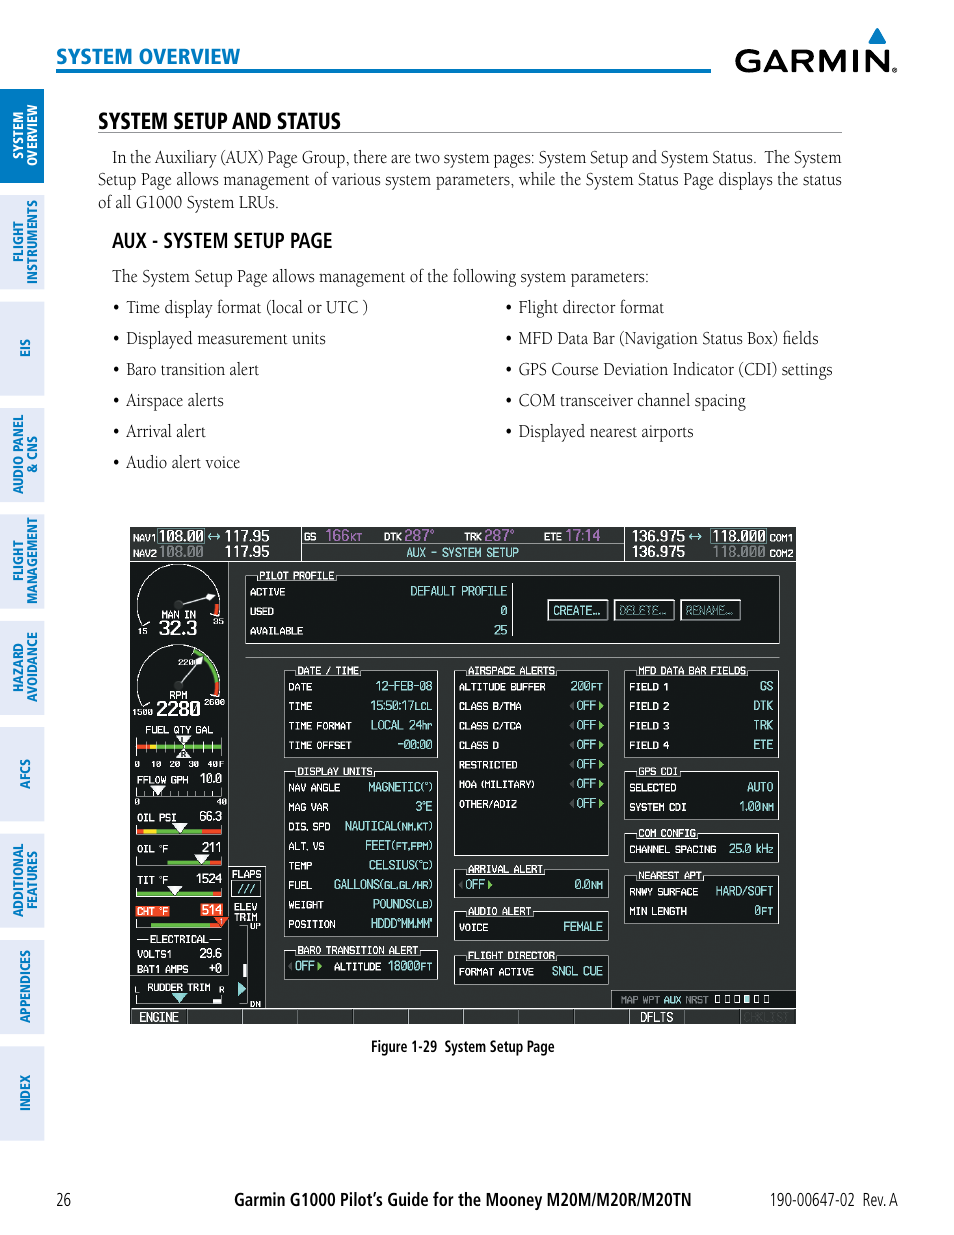Image resolution: width=954 pixels, height=1235 pixels.
Task: Click the RPM tachometer gauge
Action: (179, 681)
